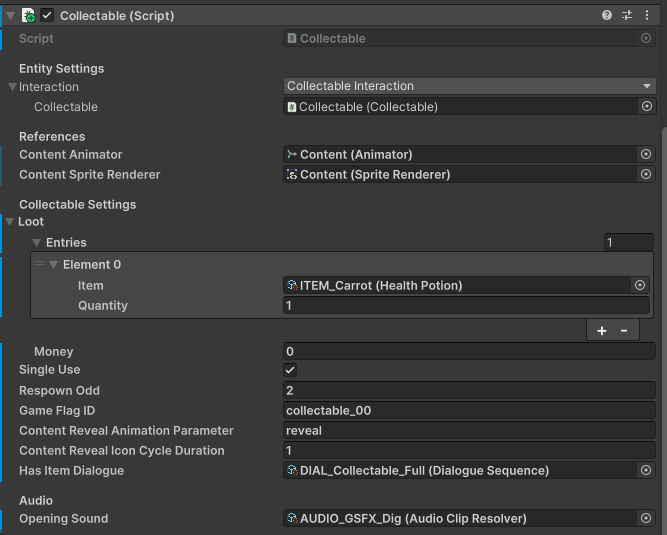The height and width of the screenshot is (535, 667).
Task: Toggle the Single Use checkbox
Action: pyautogui.click(x=290, y=370)
